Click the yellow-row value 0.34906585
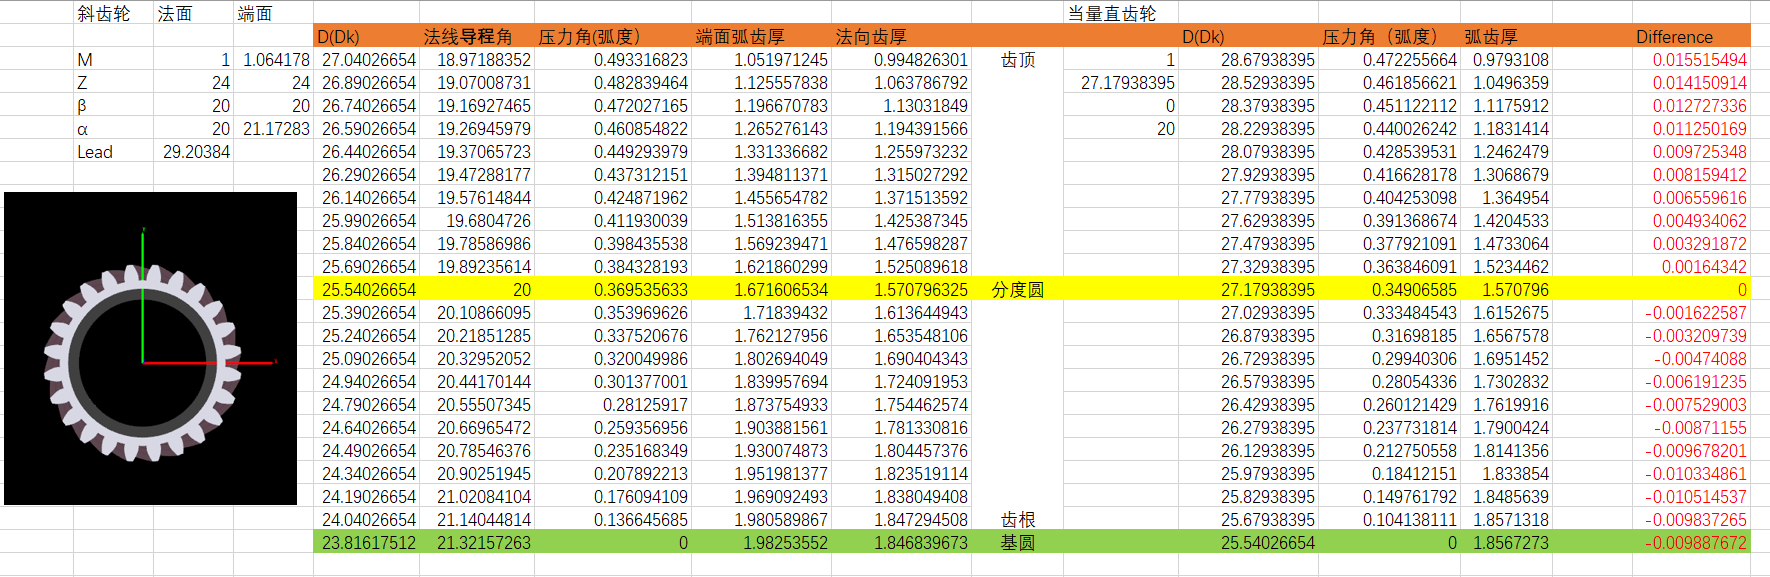1770x577 pixels. click(x=1414, y=290)
